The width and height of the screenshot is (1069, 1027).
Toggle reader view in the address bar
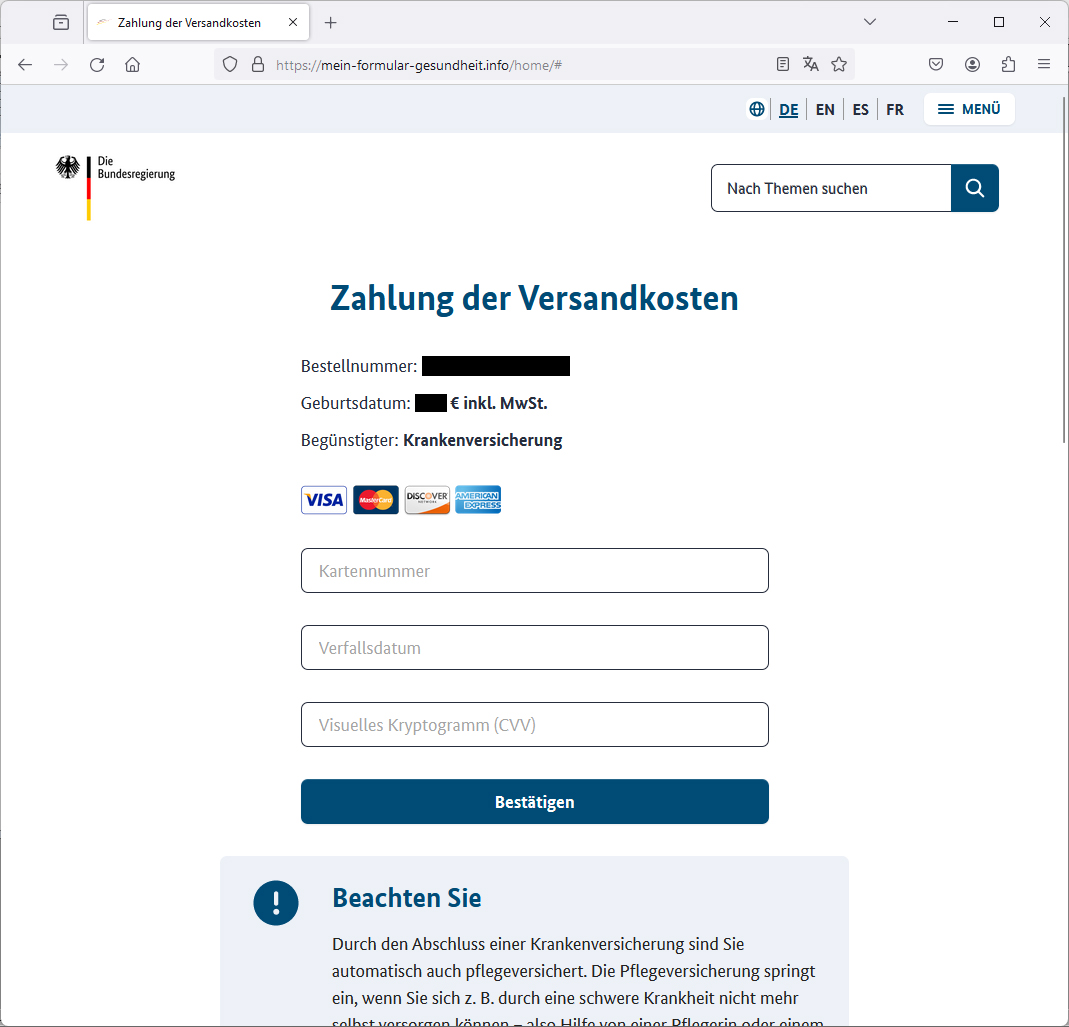pyautogui.click(x=782, y=63)
